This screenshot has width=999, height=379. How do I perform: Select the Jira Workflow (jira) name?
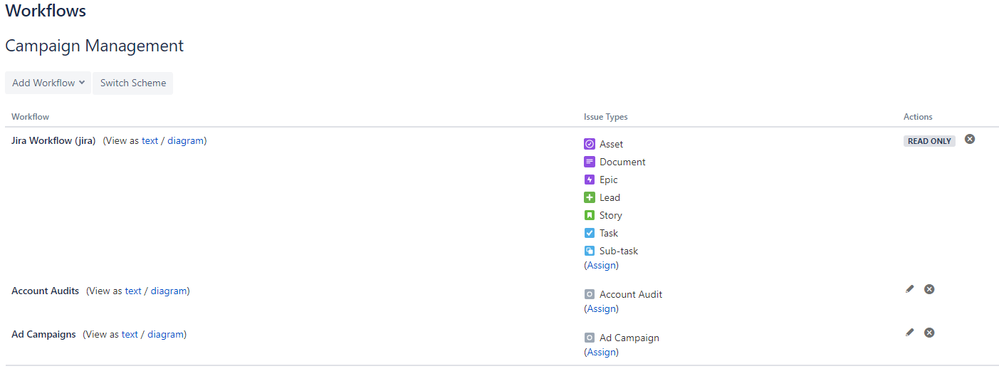click(54, 141)
